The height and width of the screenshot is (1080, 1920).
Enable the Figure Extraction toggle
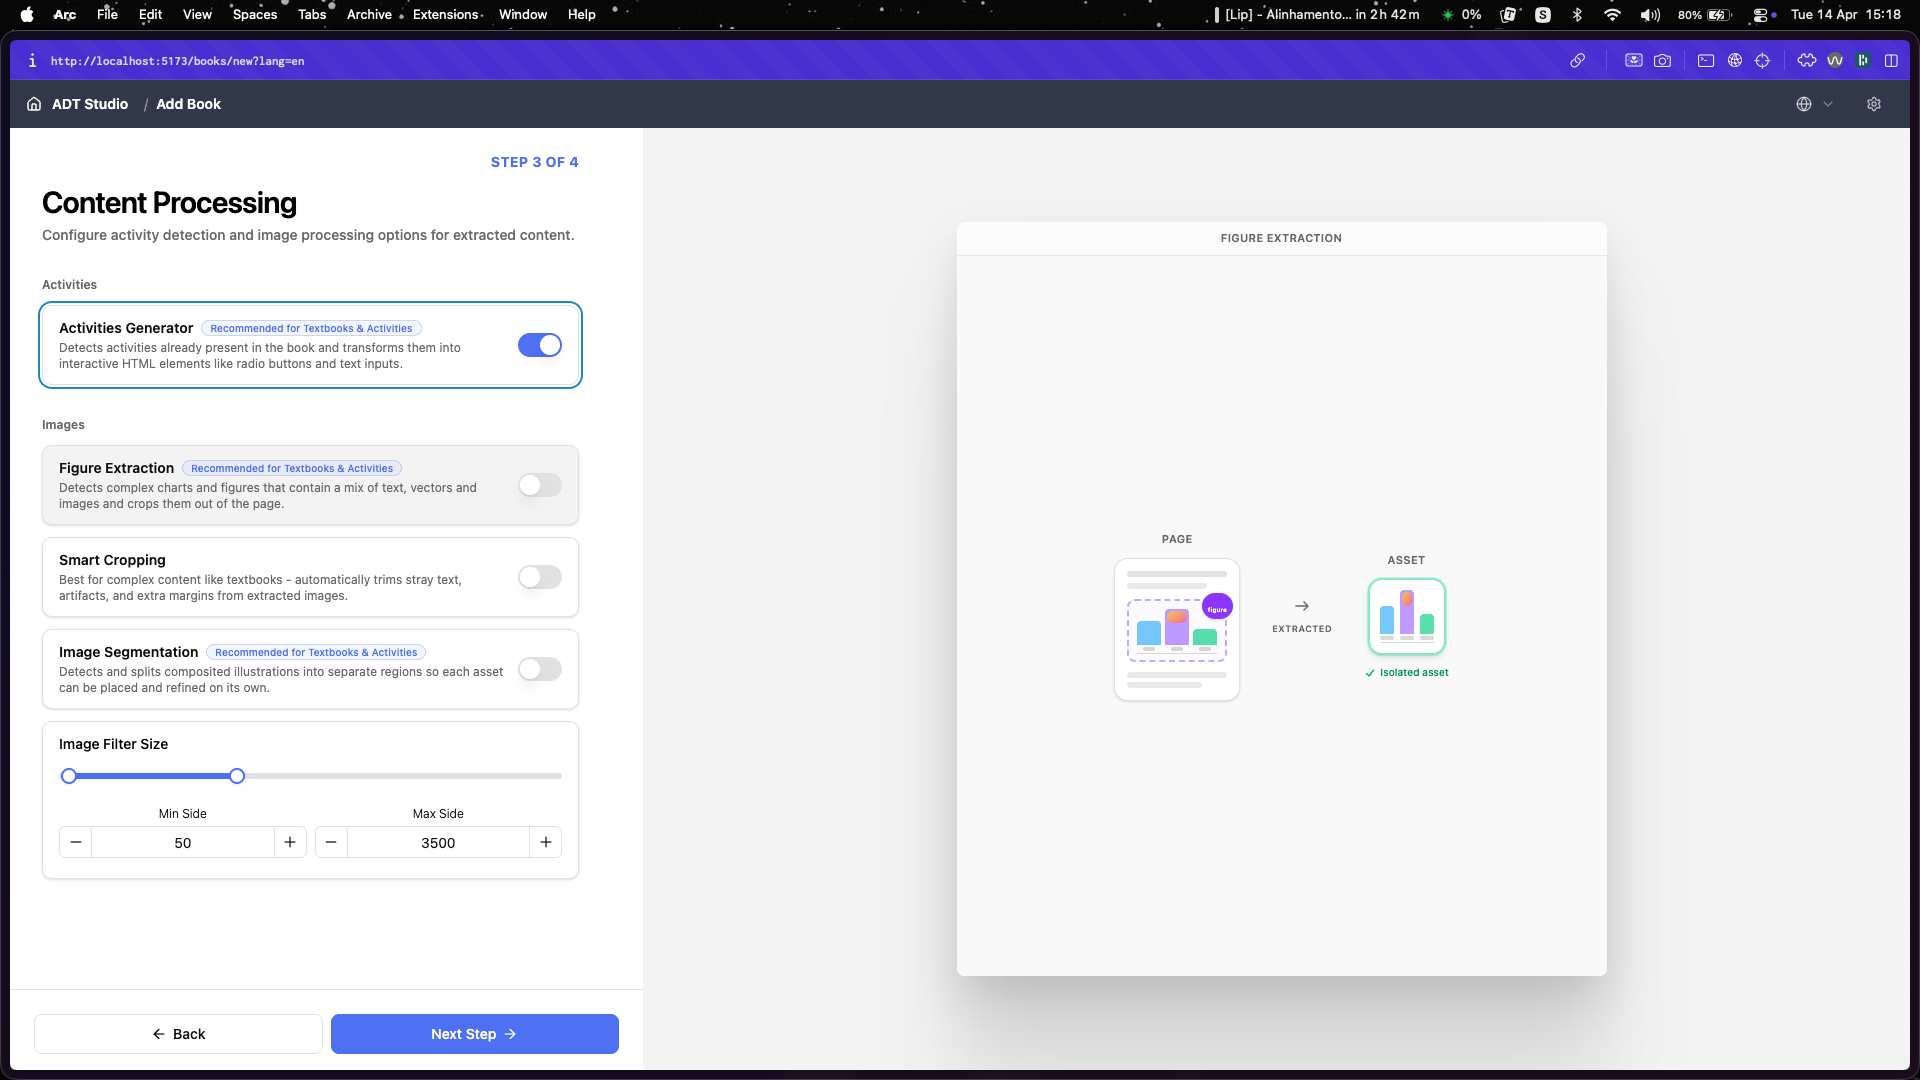point(540,485)
